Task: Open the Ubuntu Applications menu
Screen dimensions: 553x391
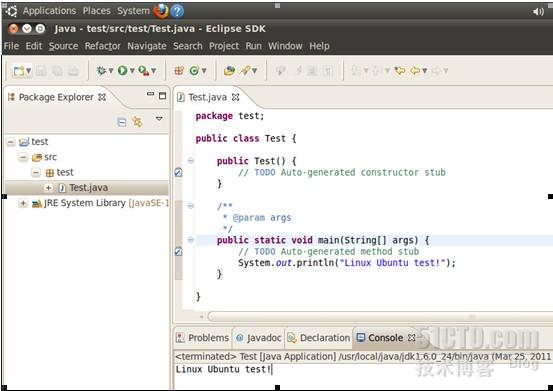Action: (x=49, y=11)
